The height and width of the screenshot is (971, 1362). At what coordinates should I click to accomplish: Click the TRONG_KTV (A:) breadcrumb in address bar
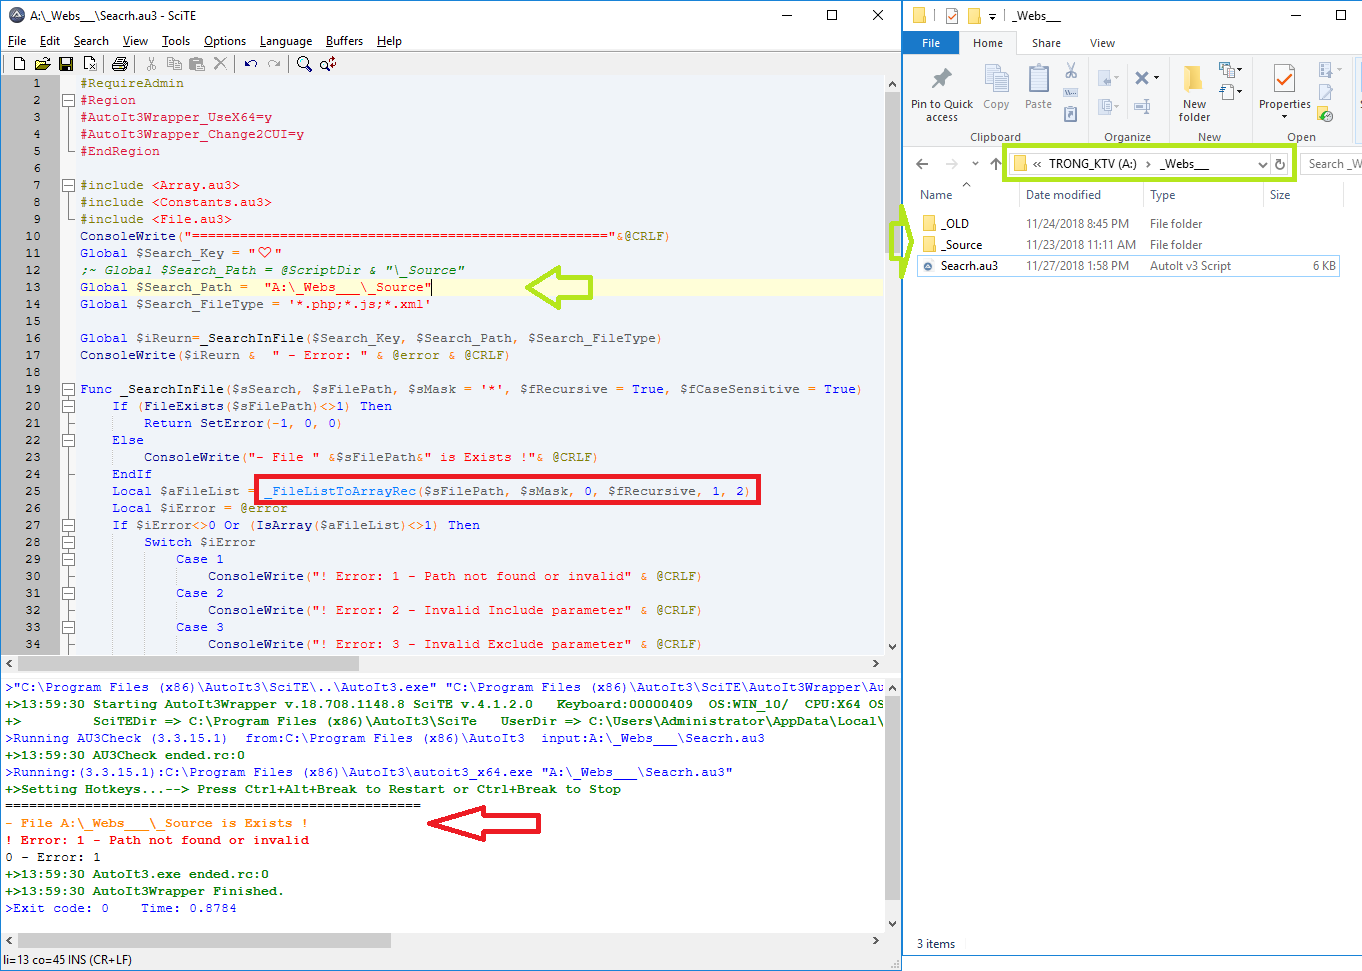[1092, 164]
